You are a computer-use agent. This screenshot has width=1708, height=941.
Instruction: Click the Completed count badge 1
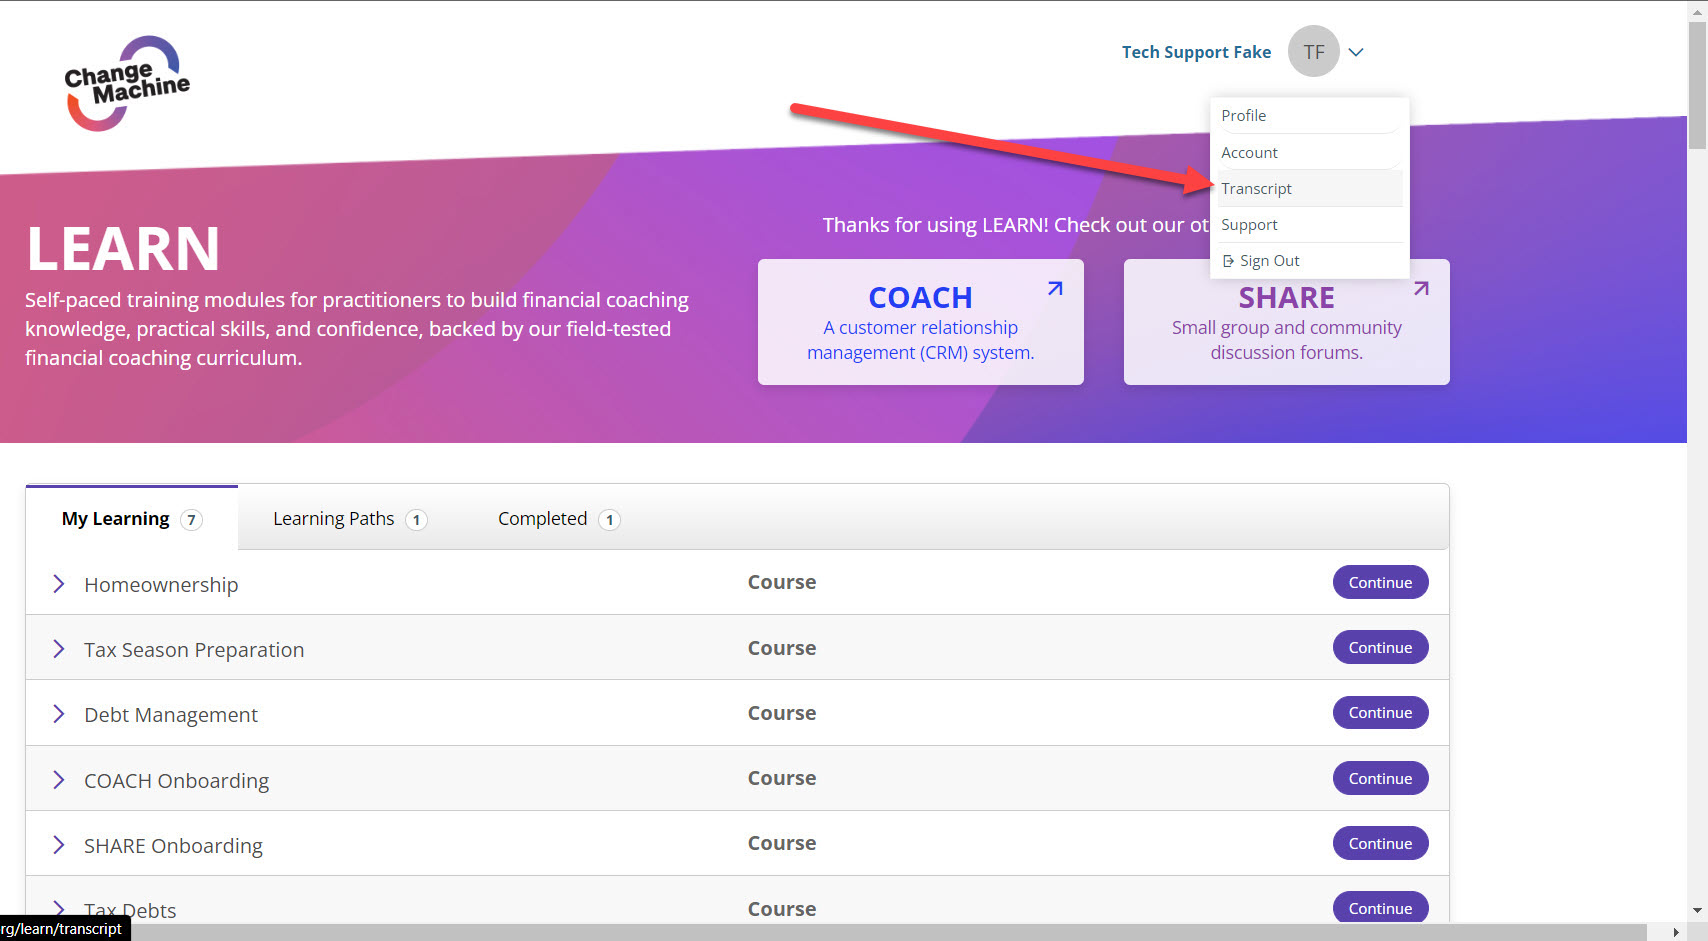click(609, 520)
